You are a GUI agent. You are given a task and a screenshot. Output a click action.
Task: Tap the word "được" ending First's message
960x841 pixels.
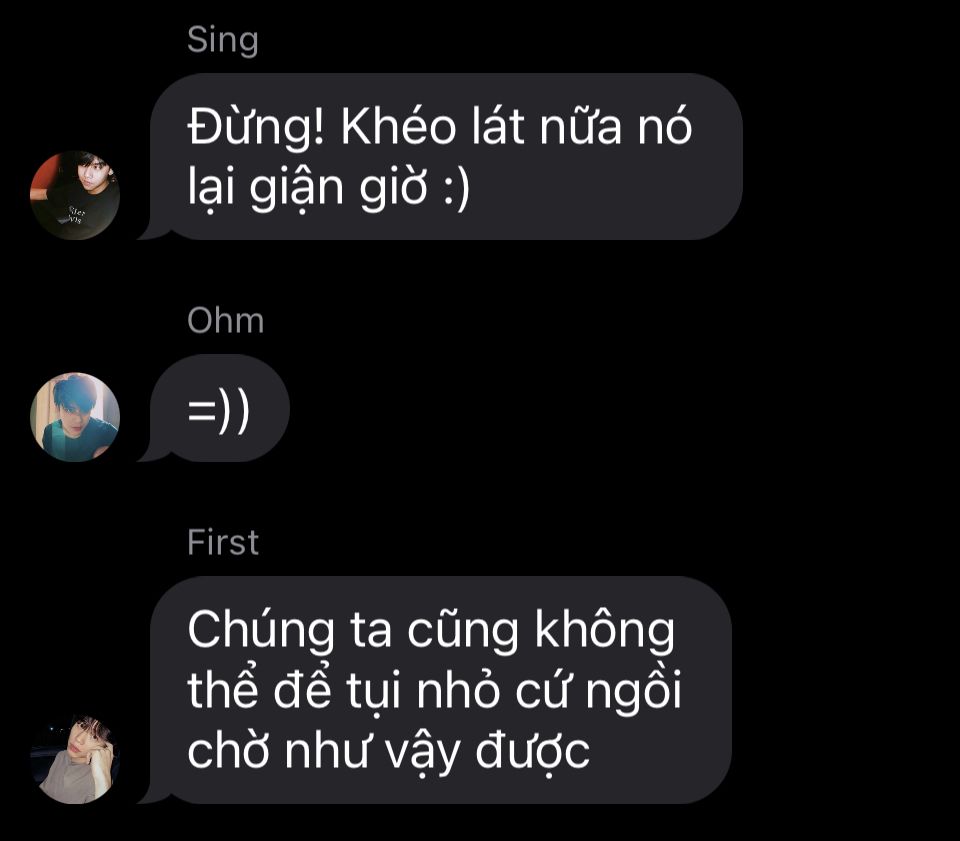[x=533, y=753]
